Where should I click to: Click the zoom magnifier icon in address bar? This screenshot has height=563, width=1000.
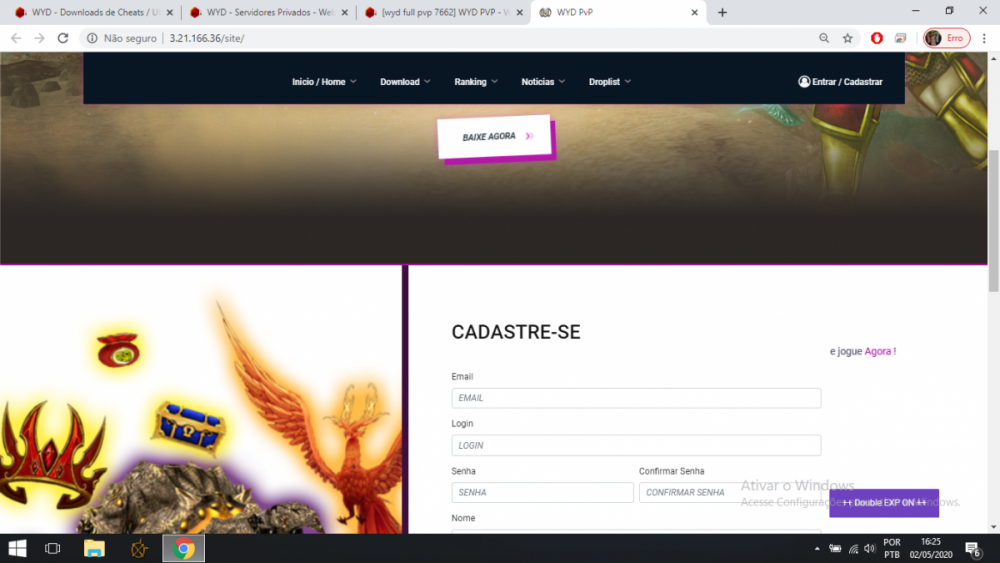824,38
